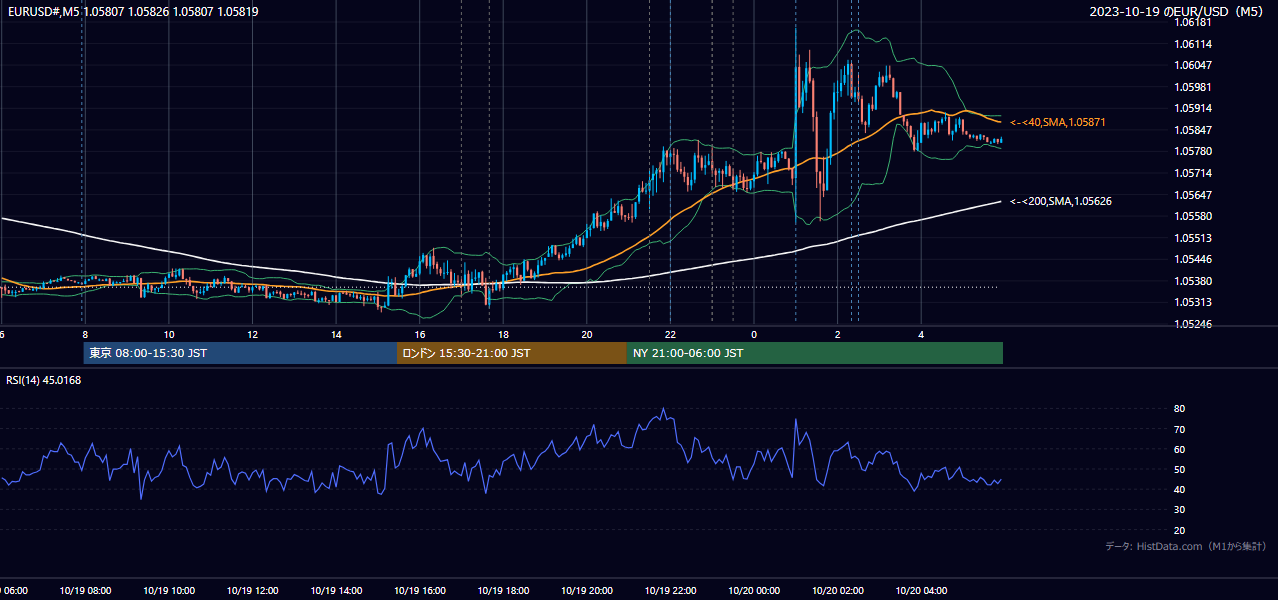Click hour label 4 under price chart
The height and width of the screenshot is (600, 1278).
pyautogui.click(x=921, y=334)
